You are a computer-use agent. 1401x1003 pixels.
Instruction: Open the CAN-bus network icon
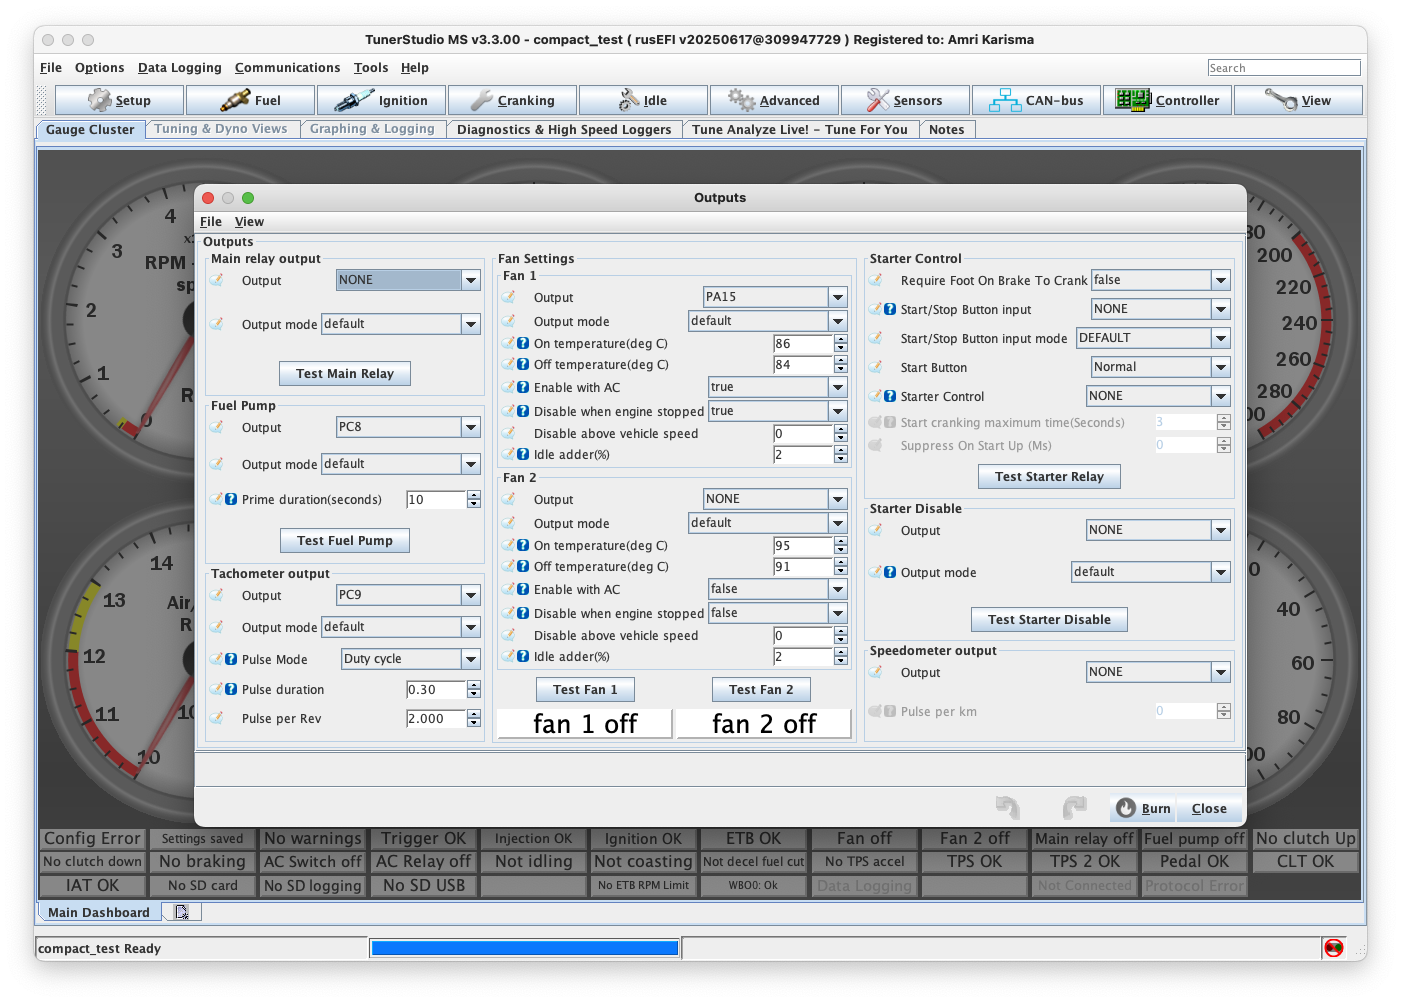tap(1004, 100)
